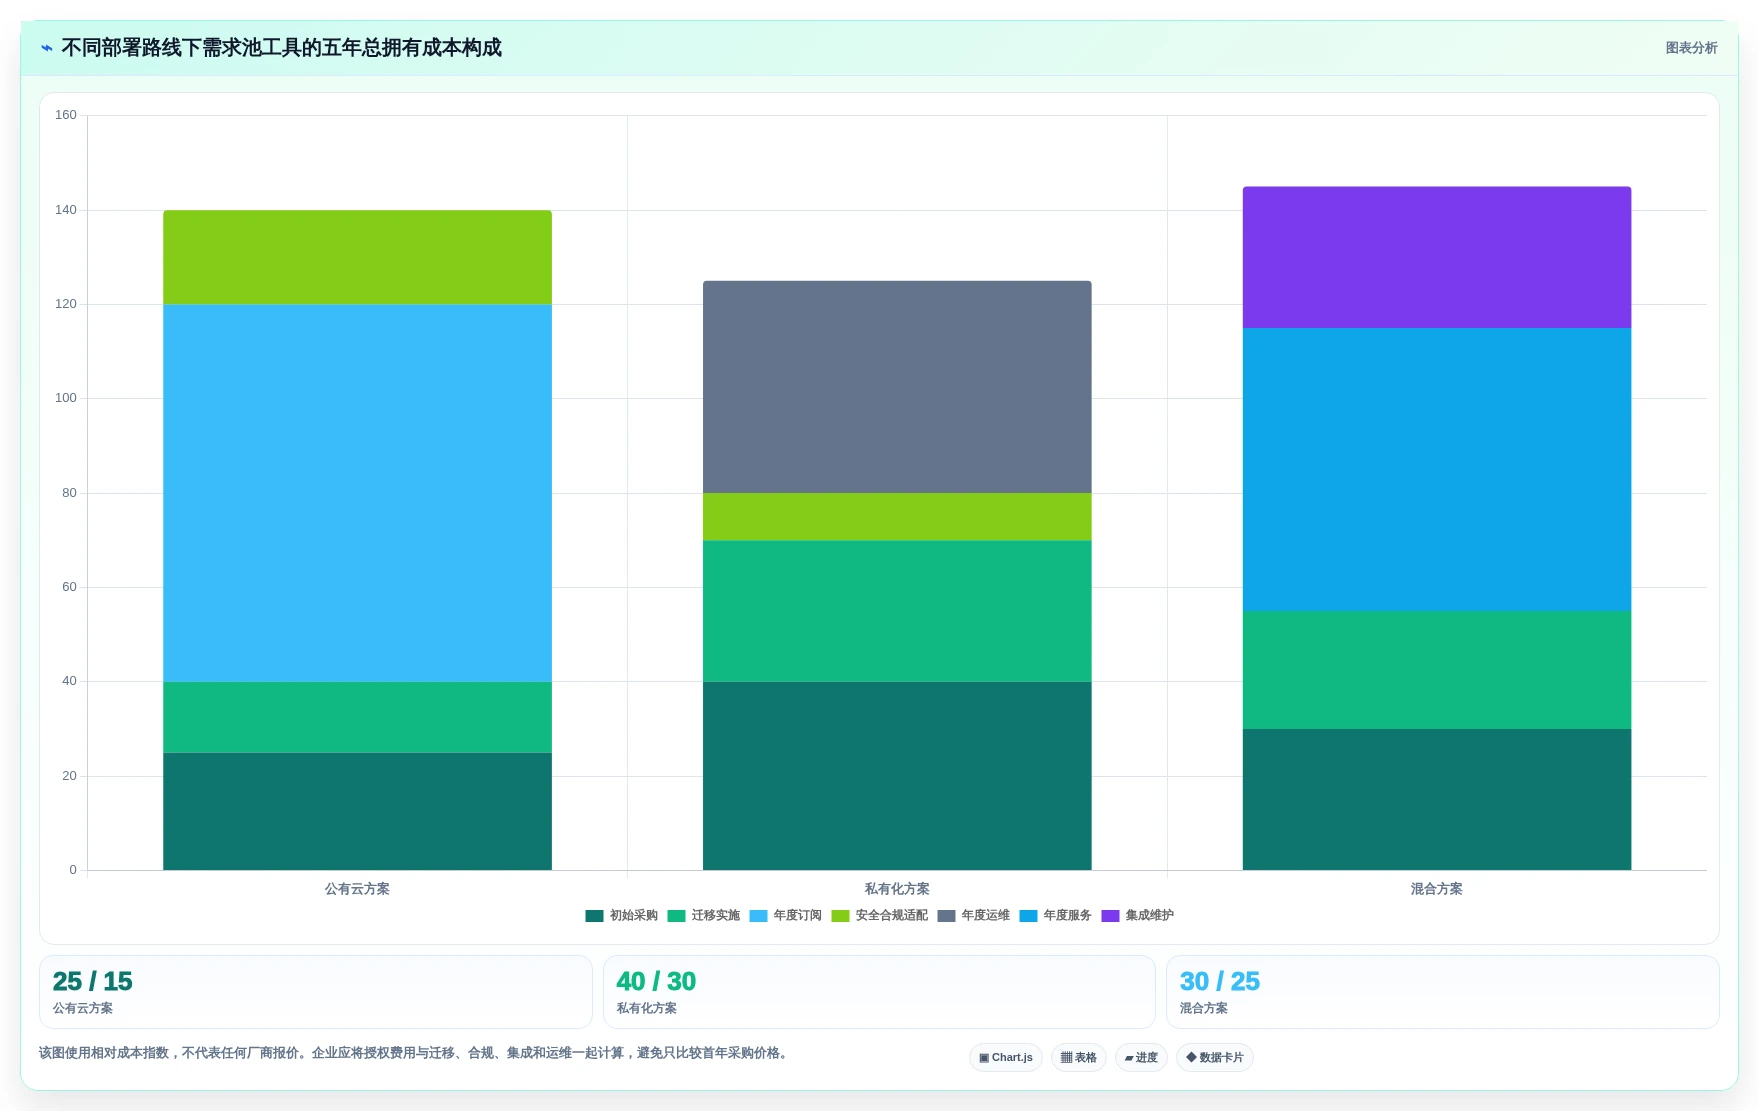The height and width of the screenshot is (1111, 1759).
Task: Click the 初始采购 segment in 混合方案 bar
Action: (x=1437, y=800)
